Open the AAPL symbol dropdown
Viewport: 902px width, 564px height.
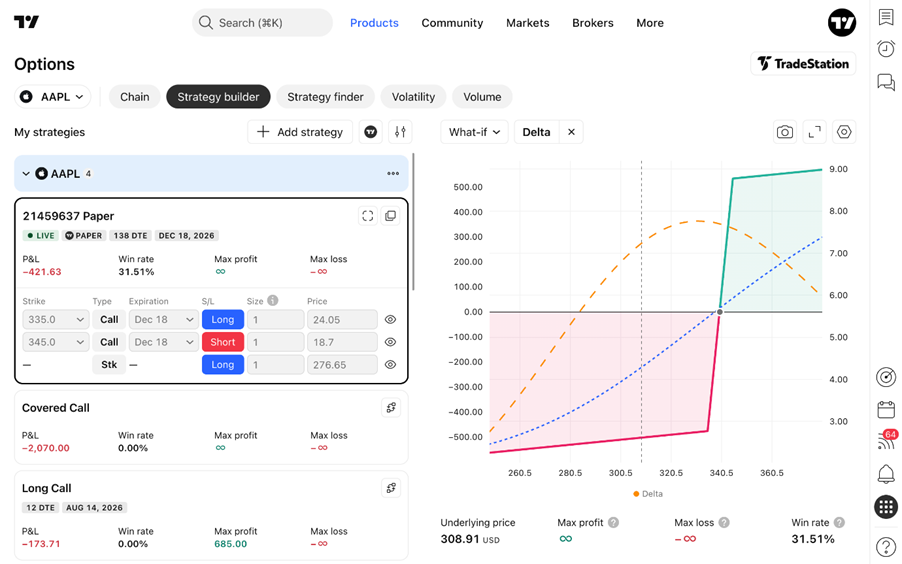point(52,97)
